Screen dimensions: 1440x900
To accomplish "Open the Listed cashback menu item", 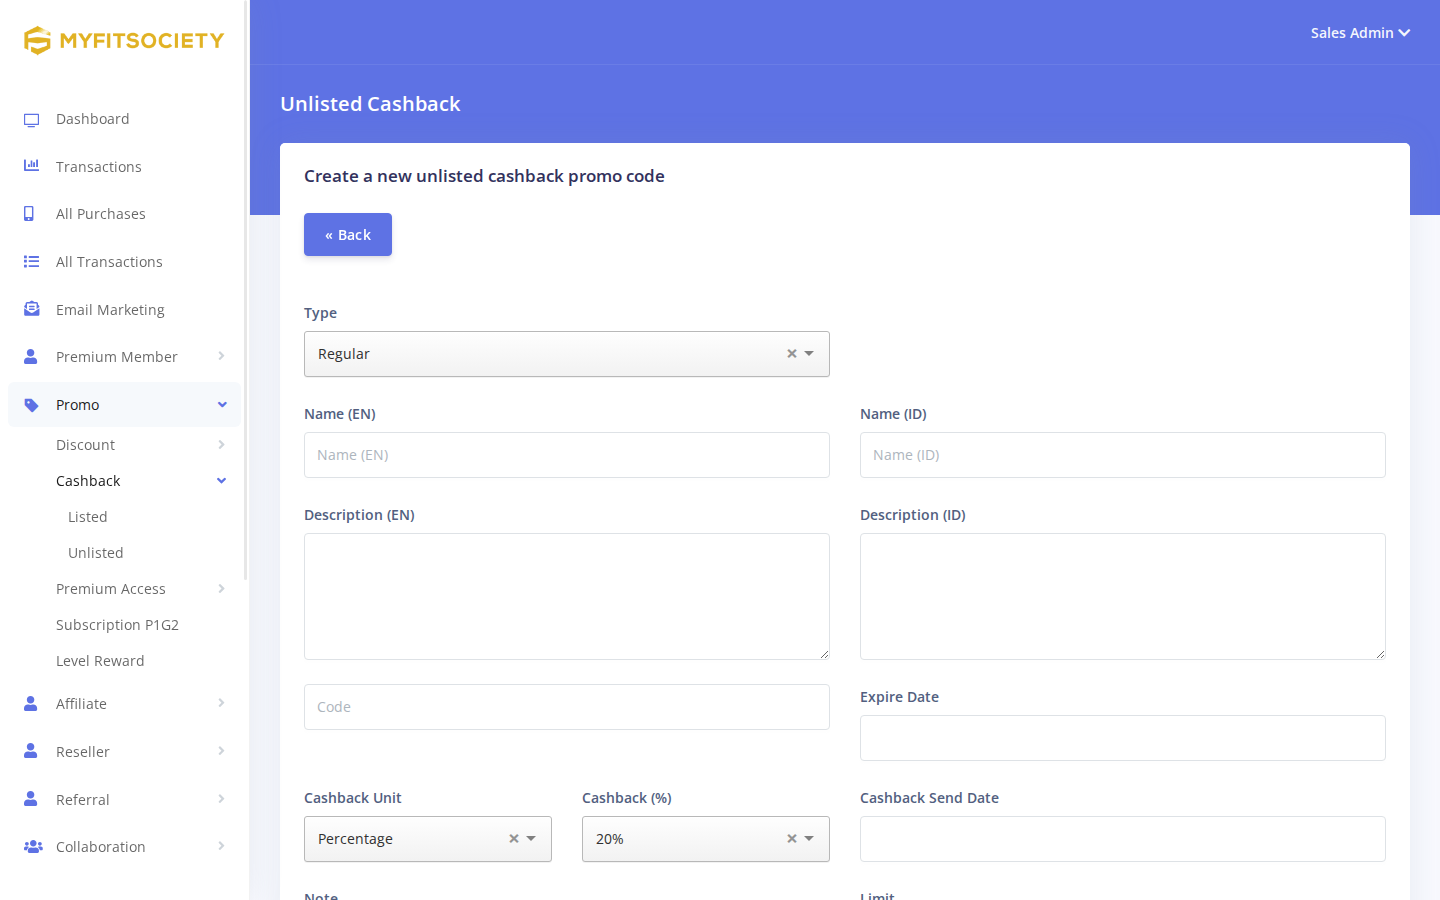I will click(88, 517).
